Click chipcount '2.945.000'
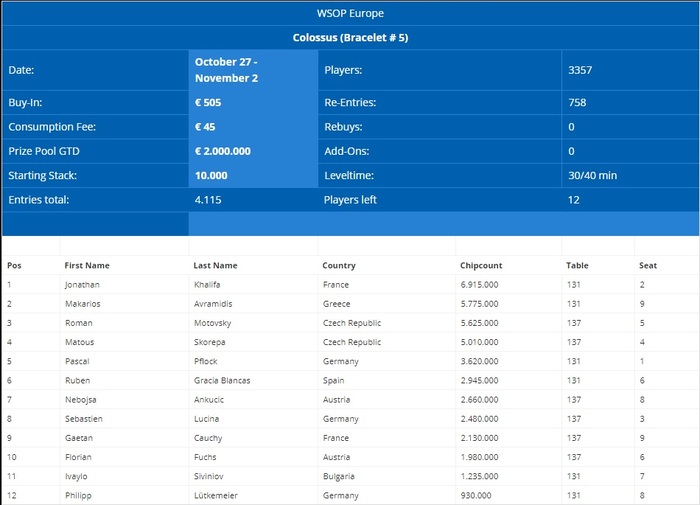700x505 pixels. 479,381
